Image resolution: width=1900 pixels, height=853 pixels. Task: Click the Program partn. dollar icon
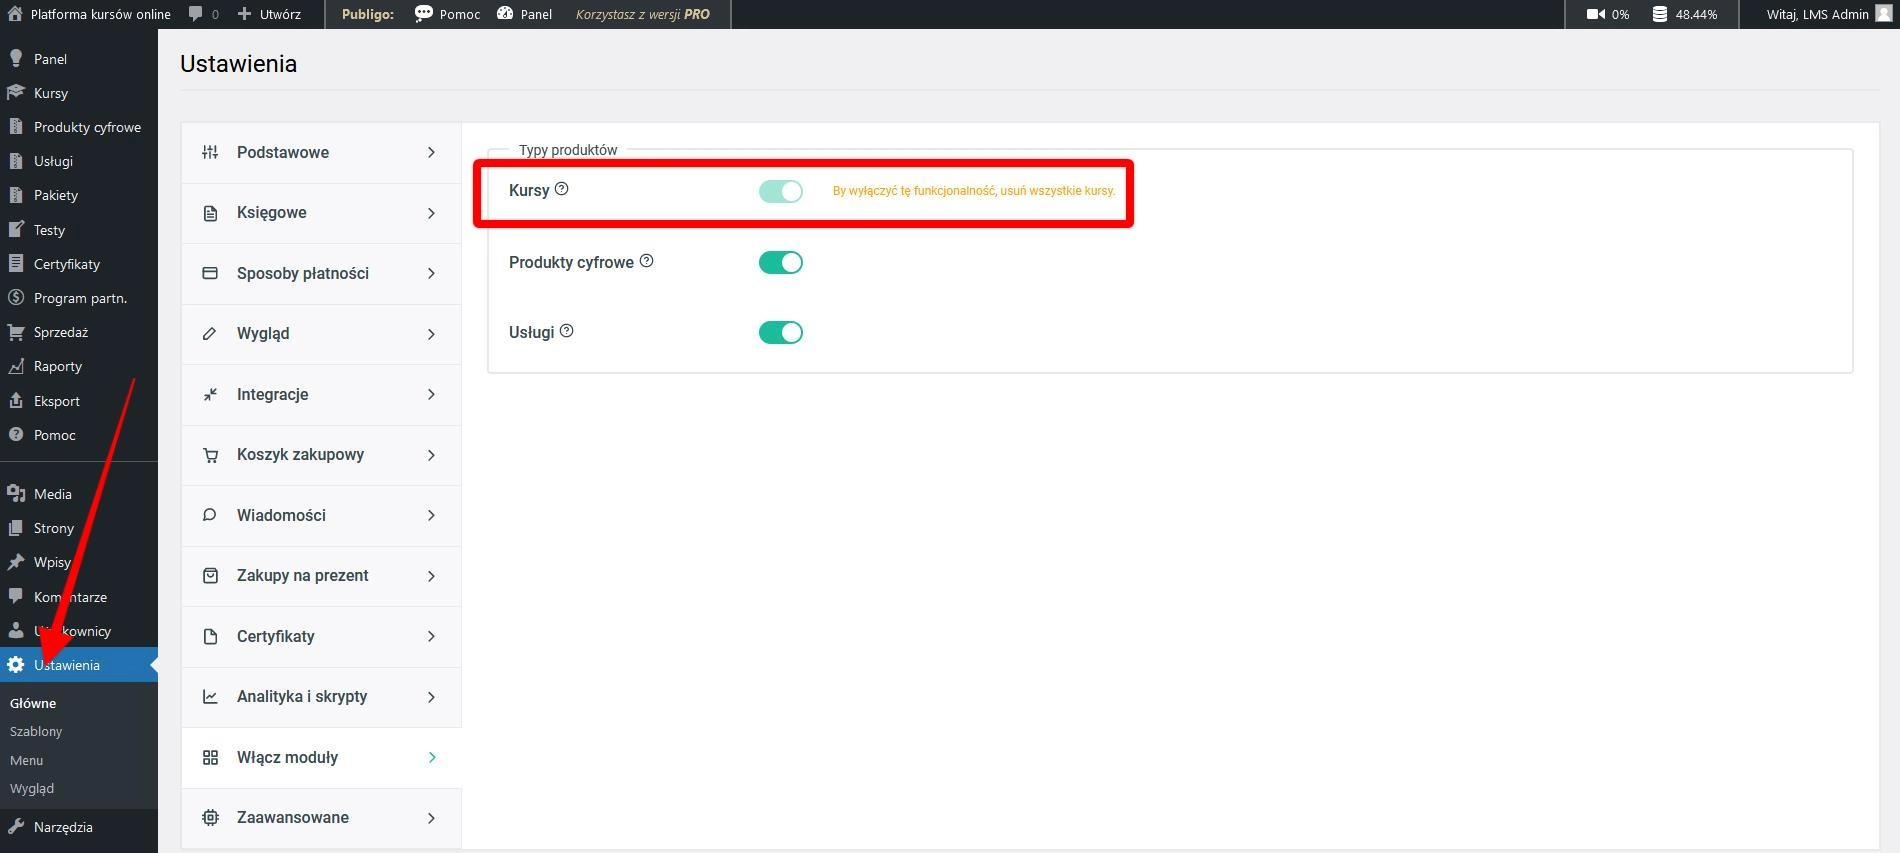15,297
